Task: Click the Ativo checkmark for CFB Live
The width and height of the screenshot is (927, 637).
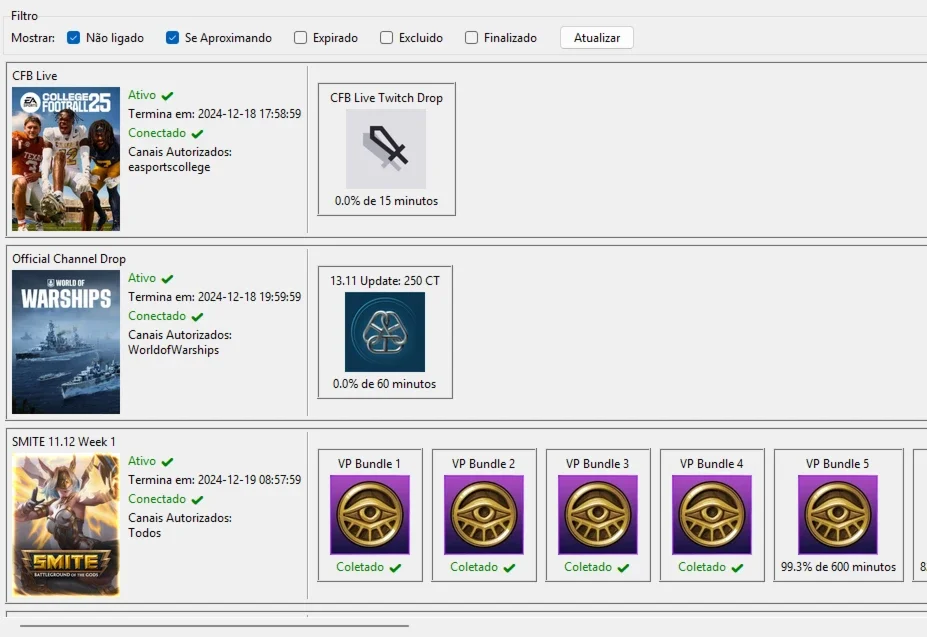Action: click(167, 96)
